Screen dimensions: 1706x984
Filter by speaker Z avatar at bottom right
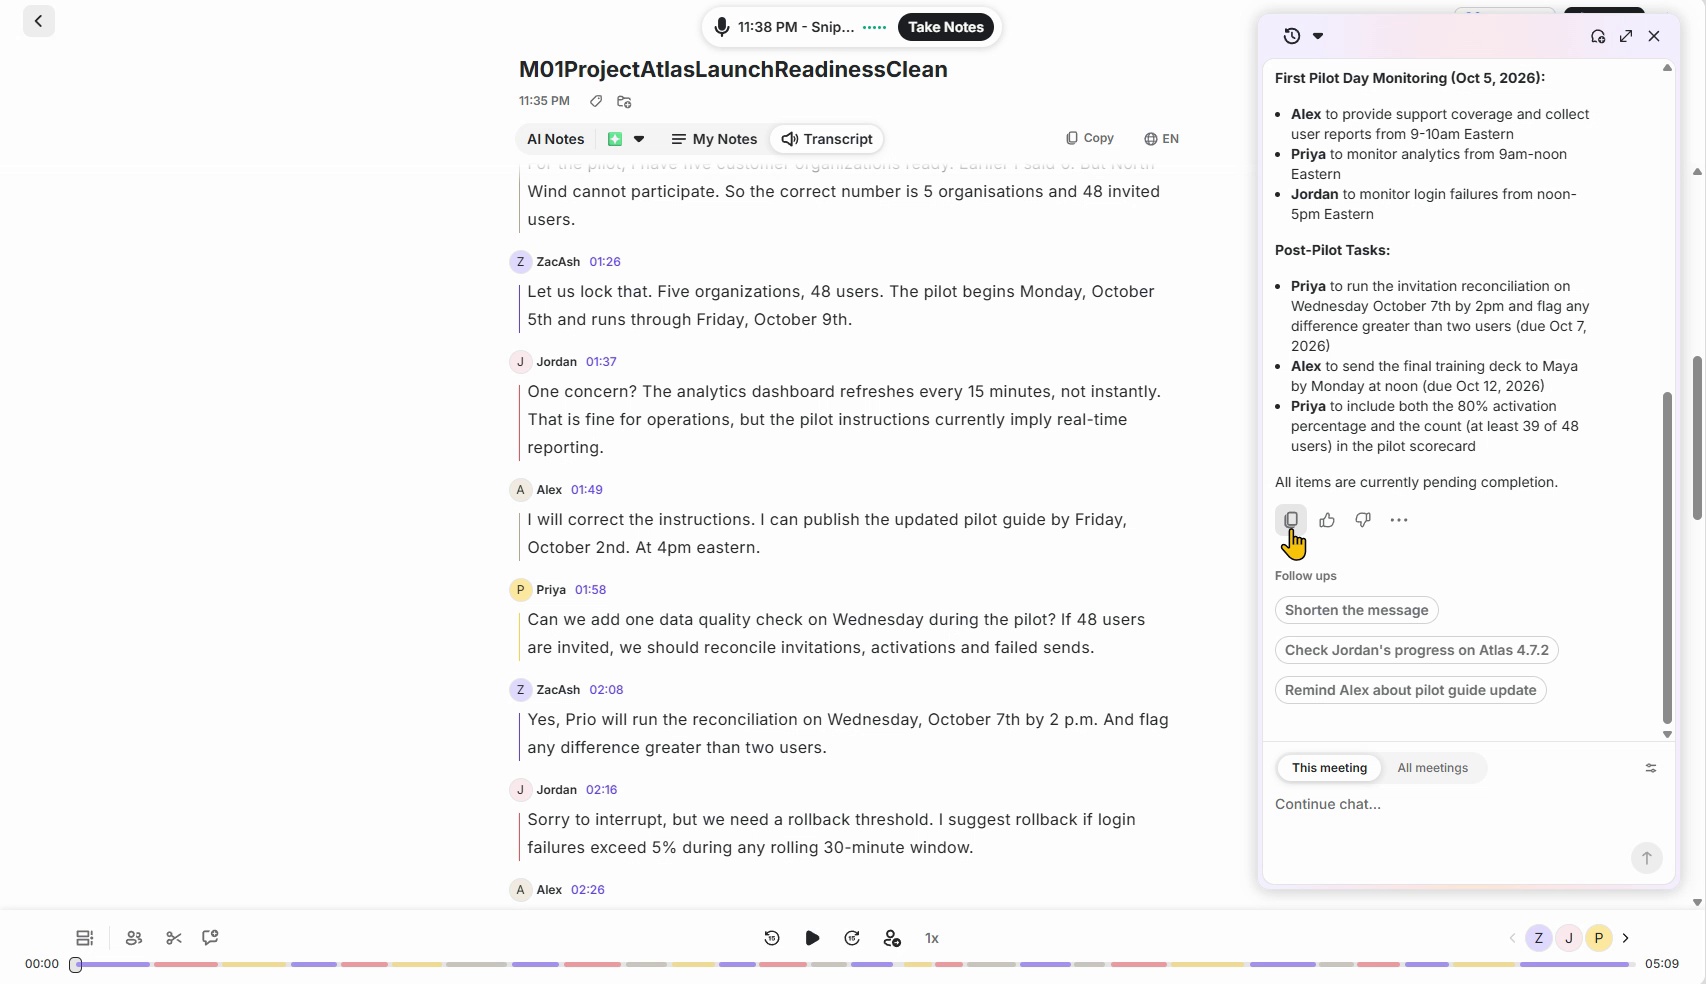point(1539,938)
